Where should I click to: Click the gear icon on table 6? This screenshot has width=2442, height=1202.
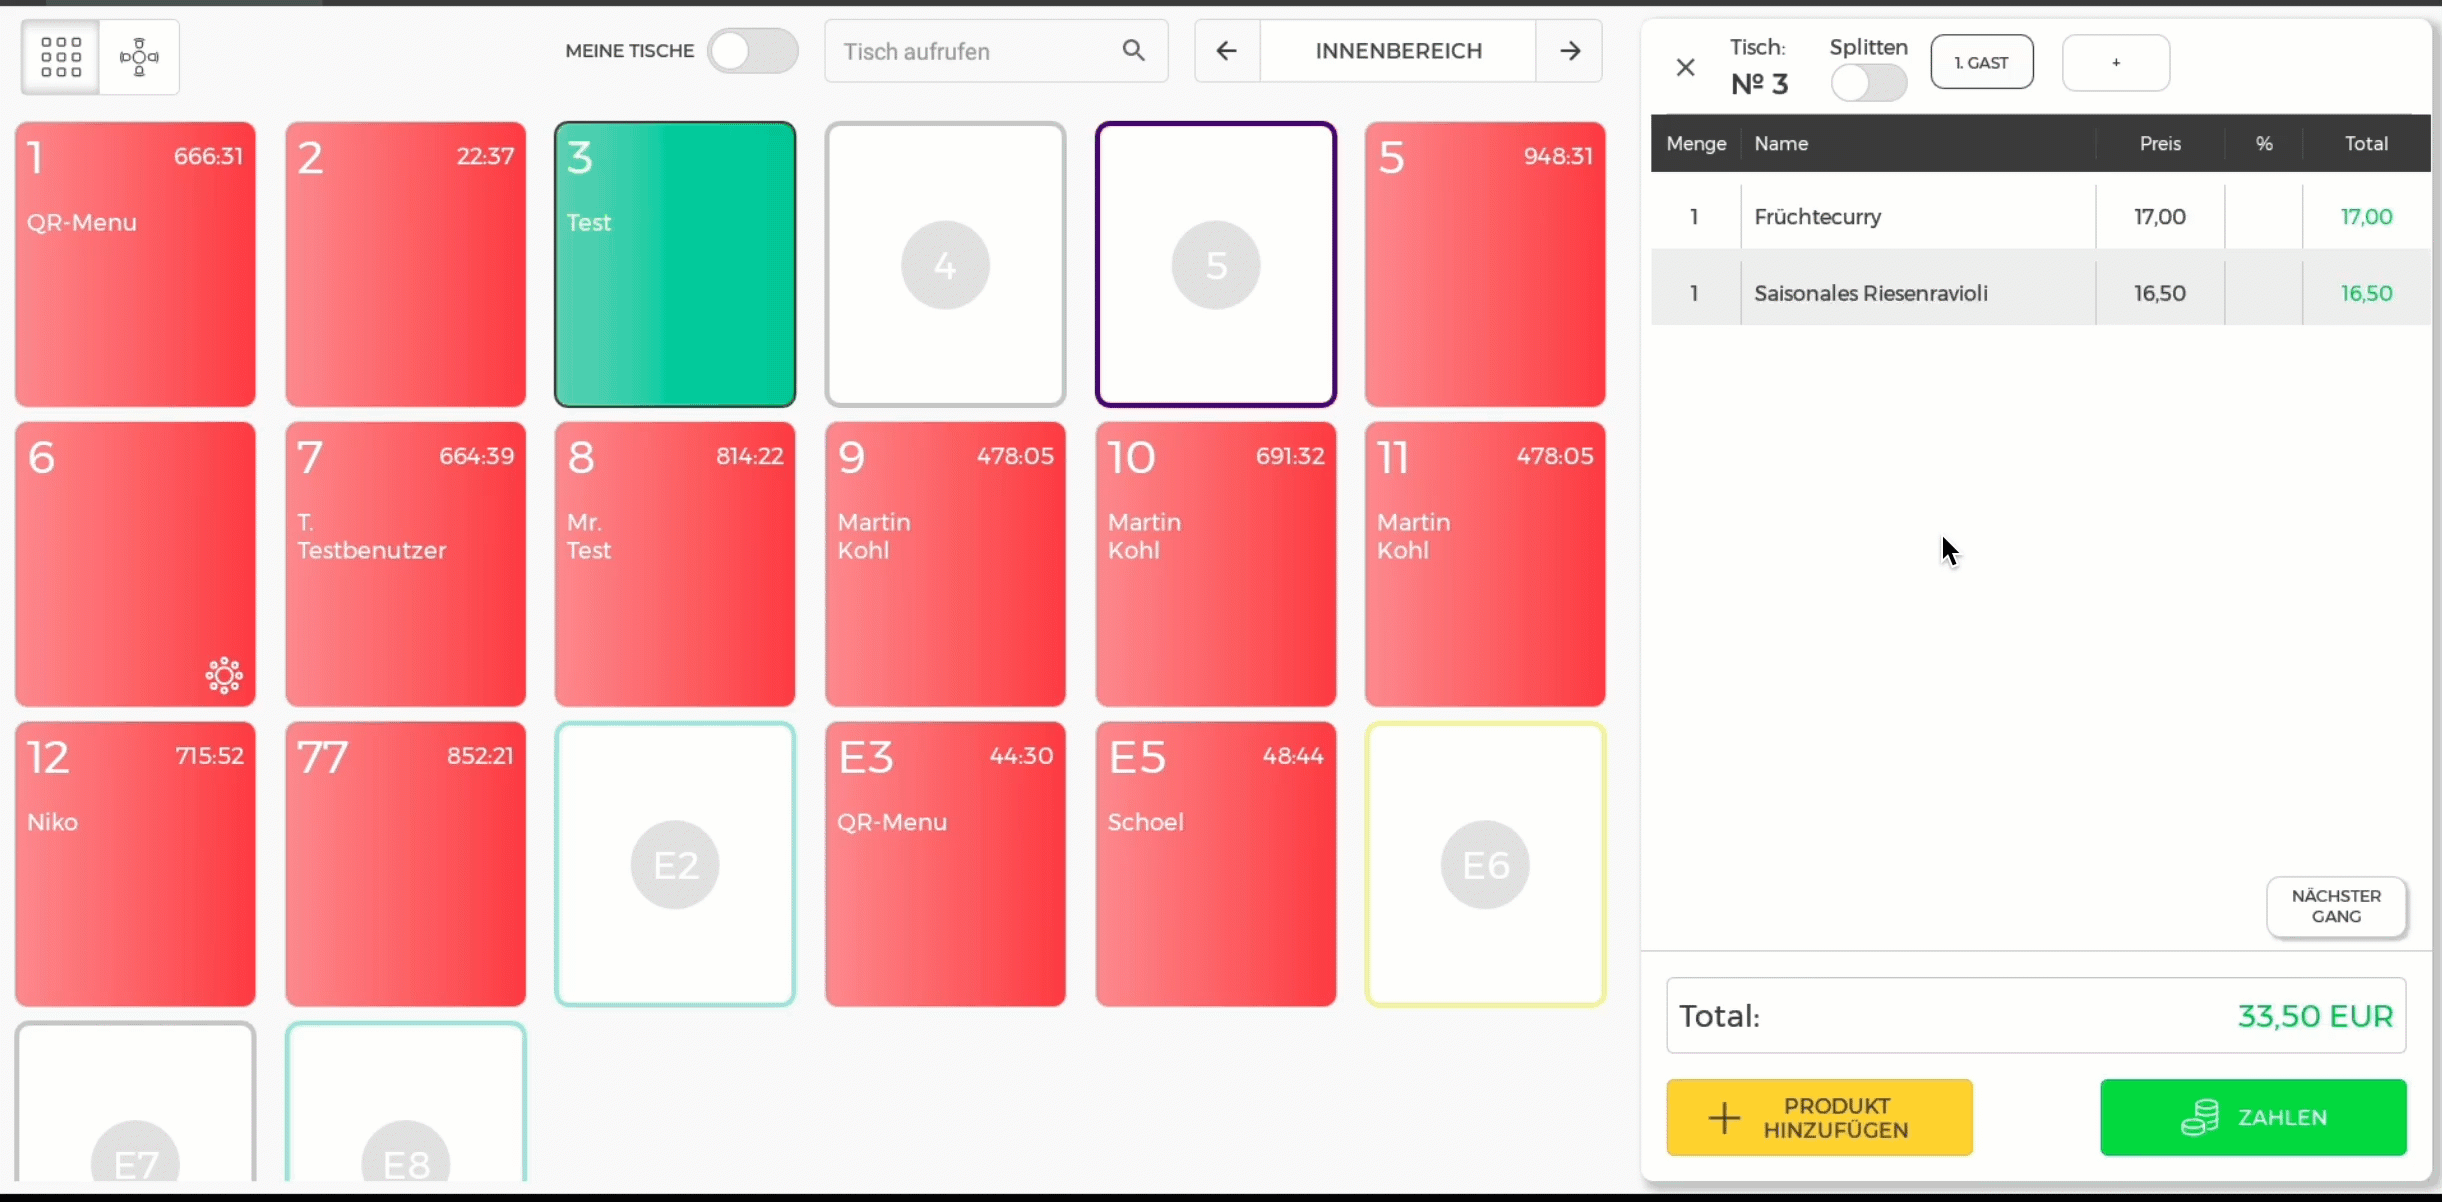click(x=224, y=675)
